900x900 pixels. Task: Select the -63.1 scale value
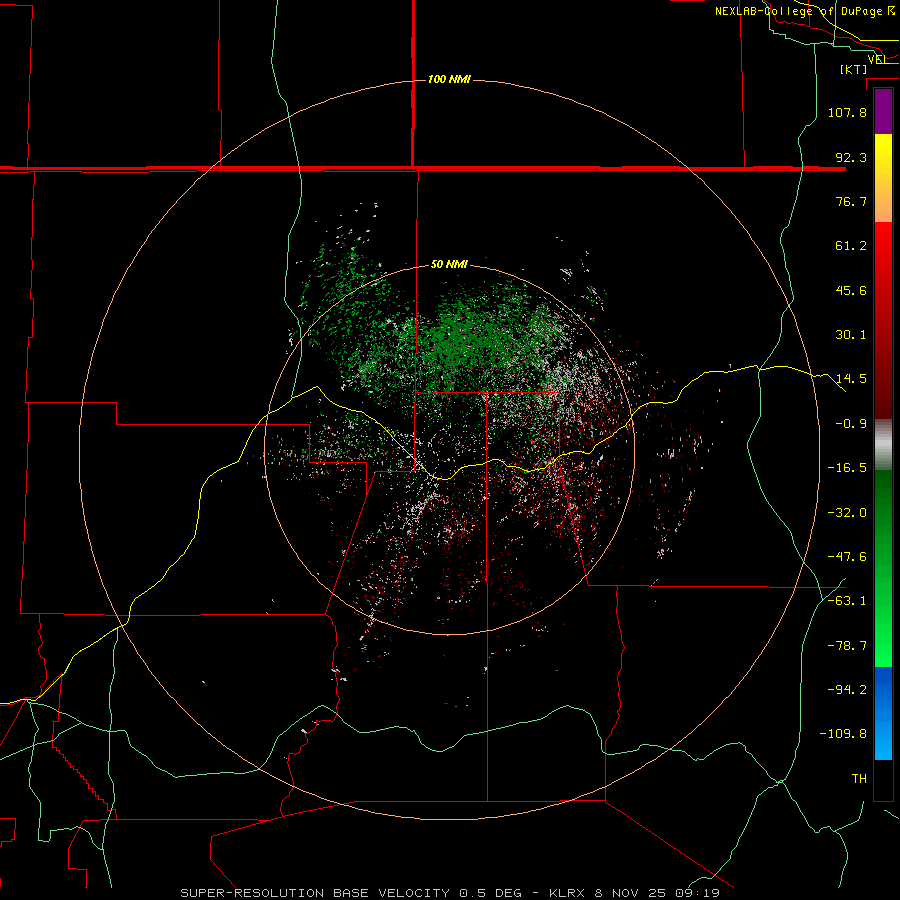coord(847,601)
